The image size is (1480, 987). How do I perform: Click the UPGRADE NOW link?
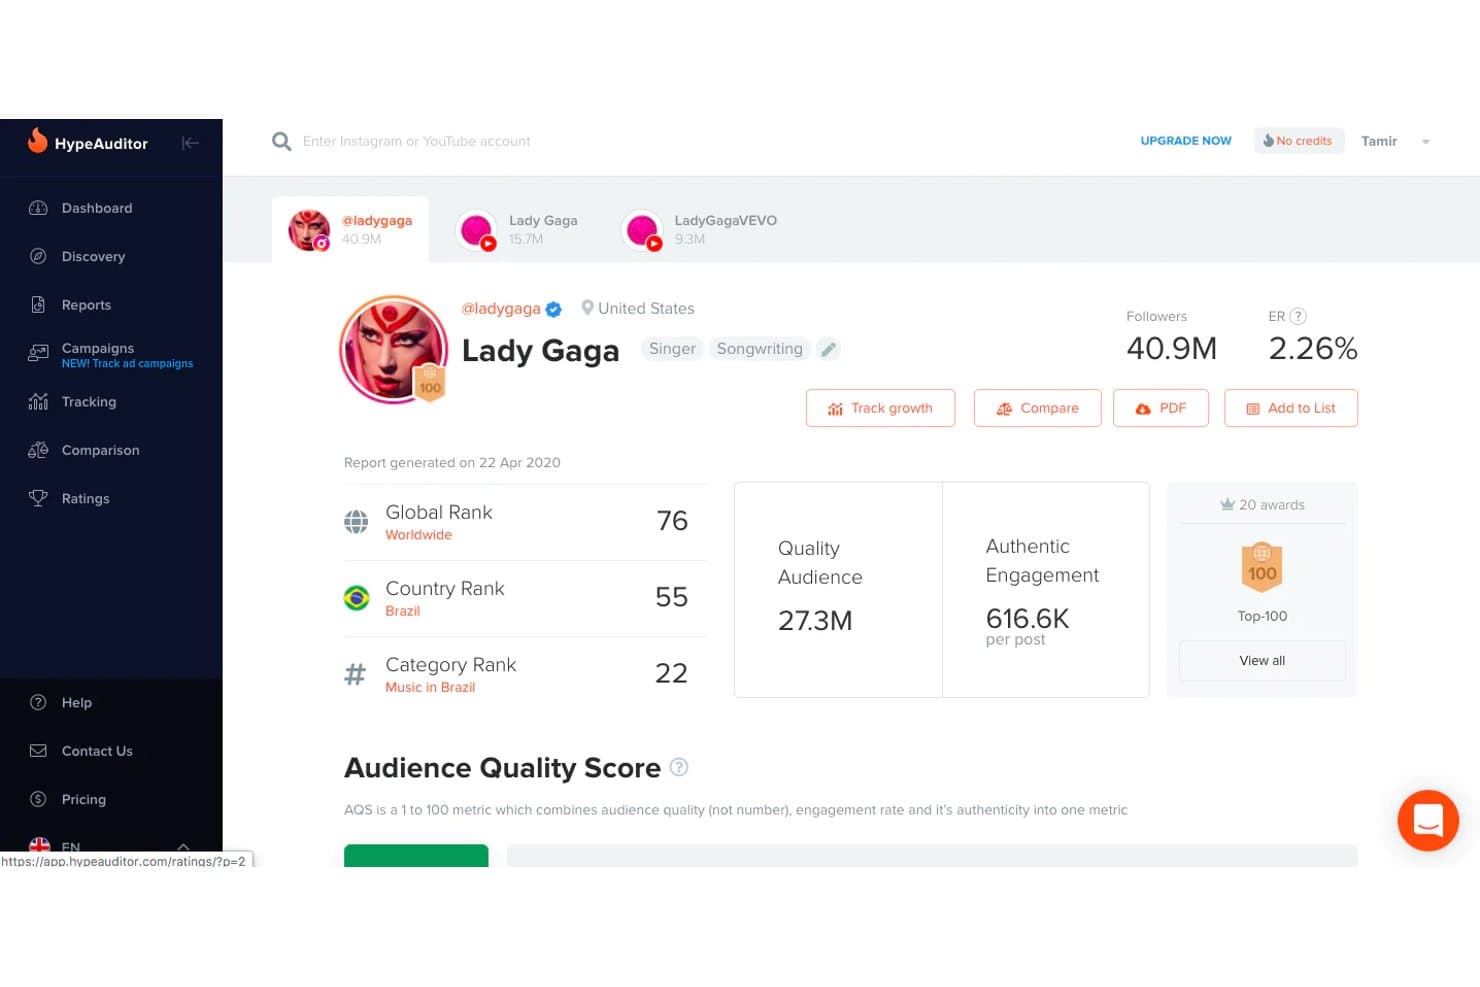(x=1186, y=141)
